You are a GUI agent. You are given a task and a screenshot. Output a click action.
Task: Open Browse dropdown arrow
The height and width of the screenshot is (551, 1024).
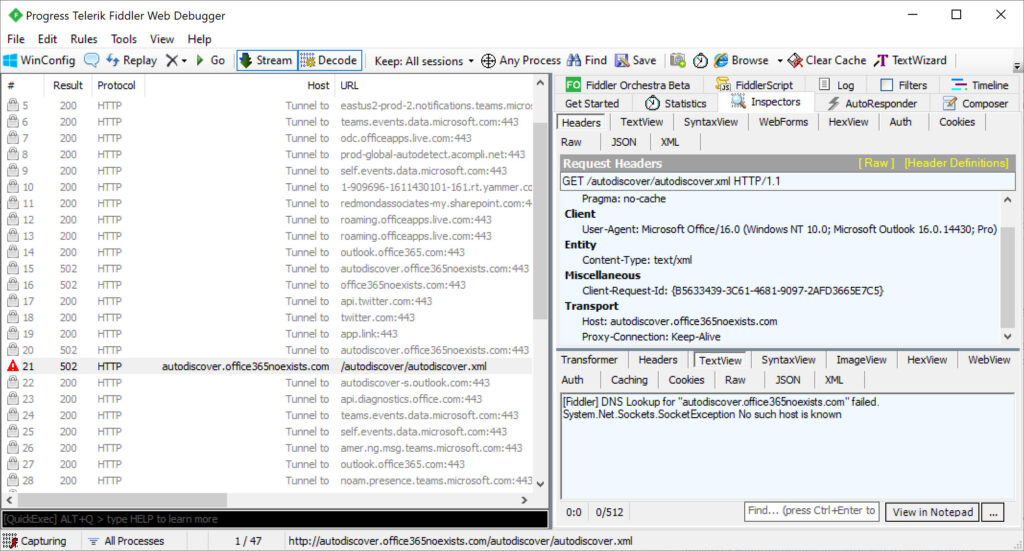[x=780, y=61]
